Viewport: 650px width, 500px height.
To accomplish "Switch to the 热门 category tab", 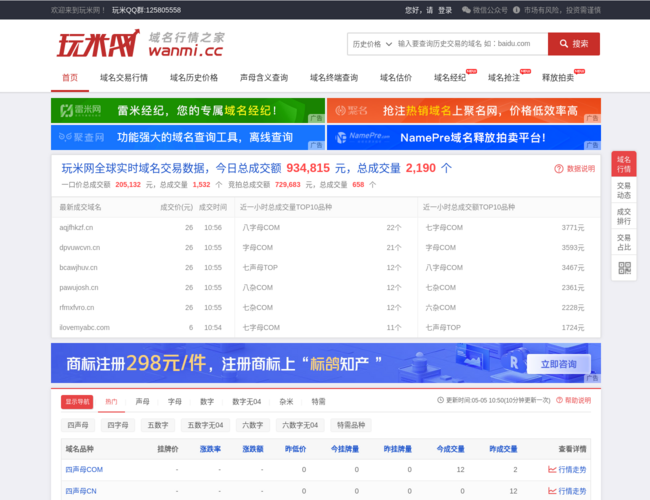I will pos(111,402).
